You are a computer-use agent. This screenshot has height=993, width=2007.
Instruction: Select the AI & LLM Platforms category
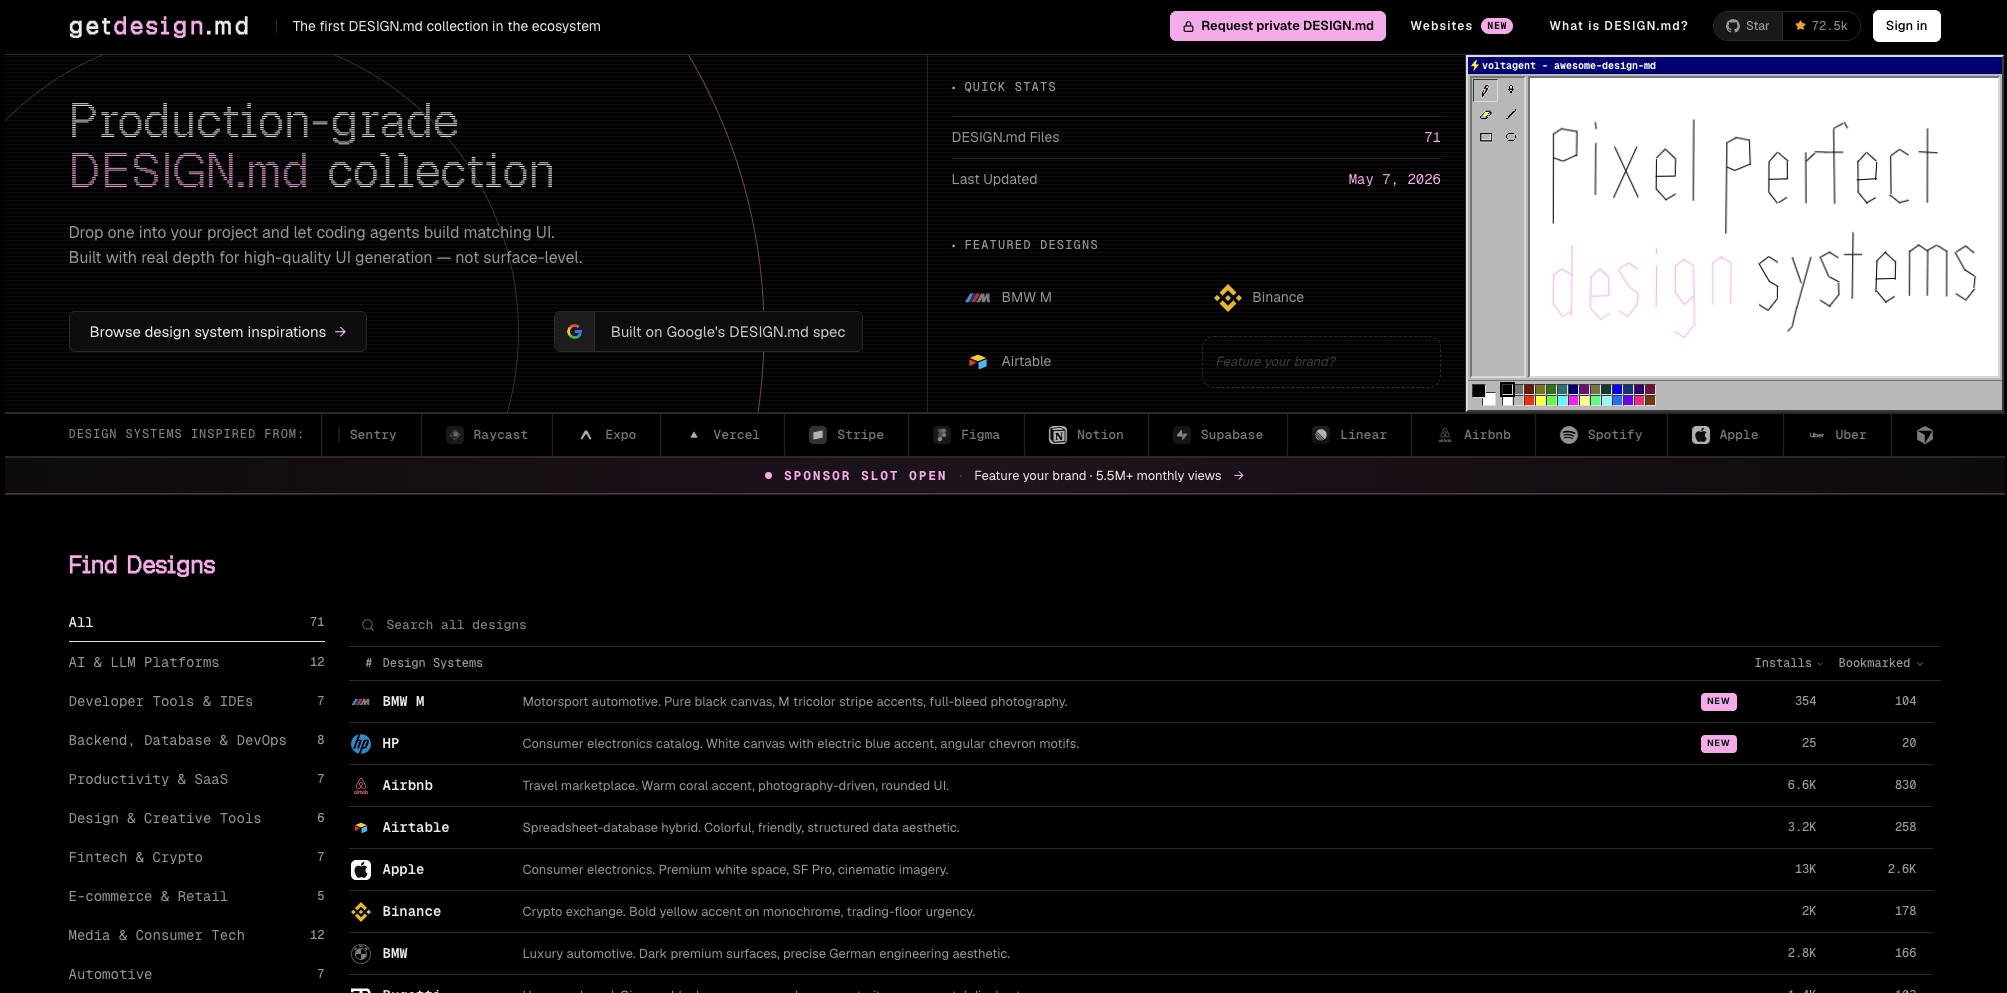point(196,662)
